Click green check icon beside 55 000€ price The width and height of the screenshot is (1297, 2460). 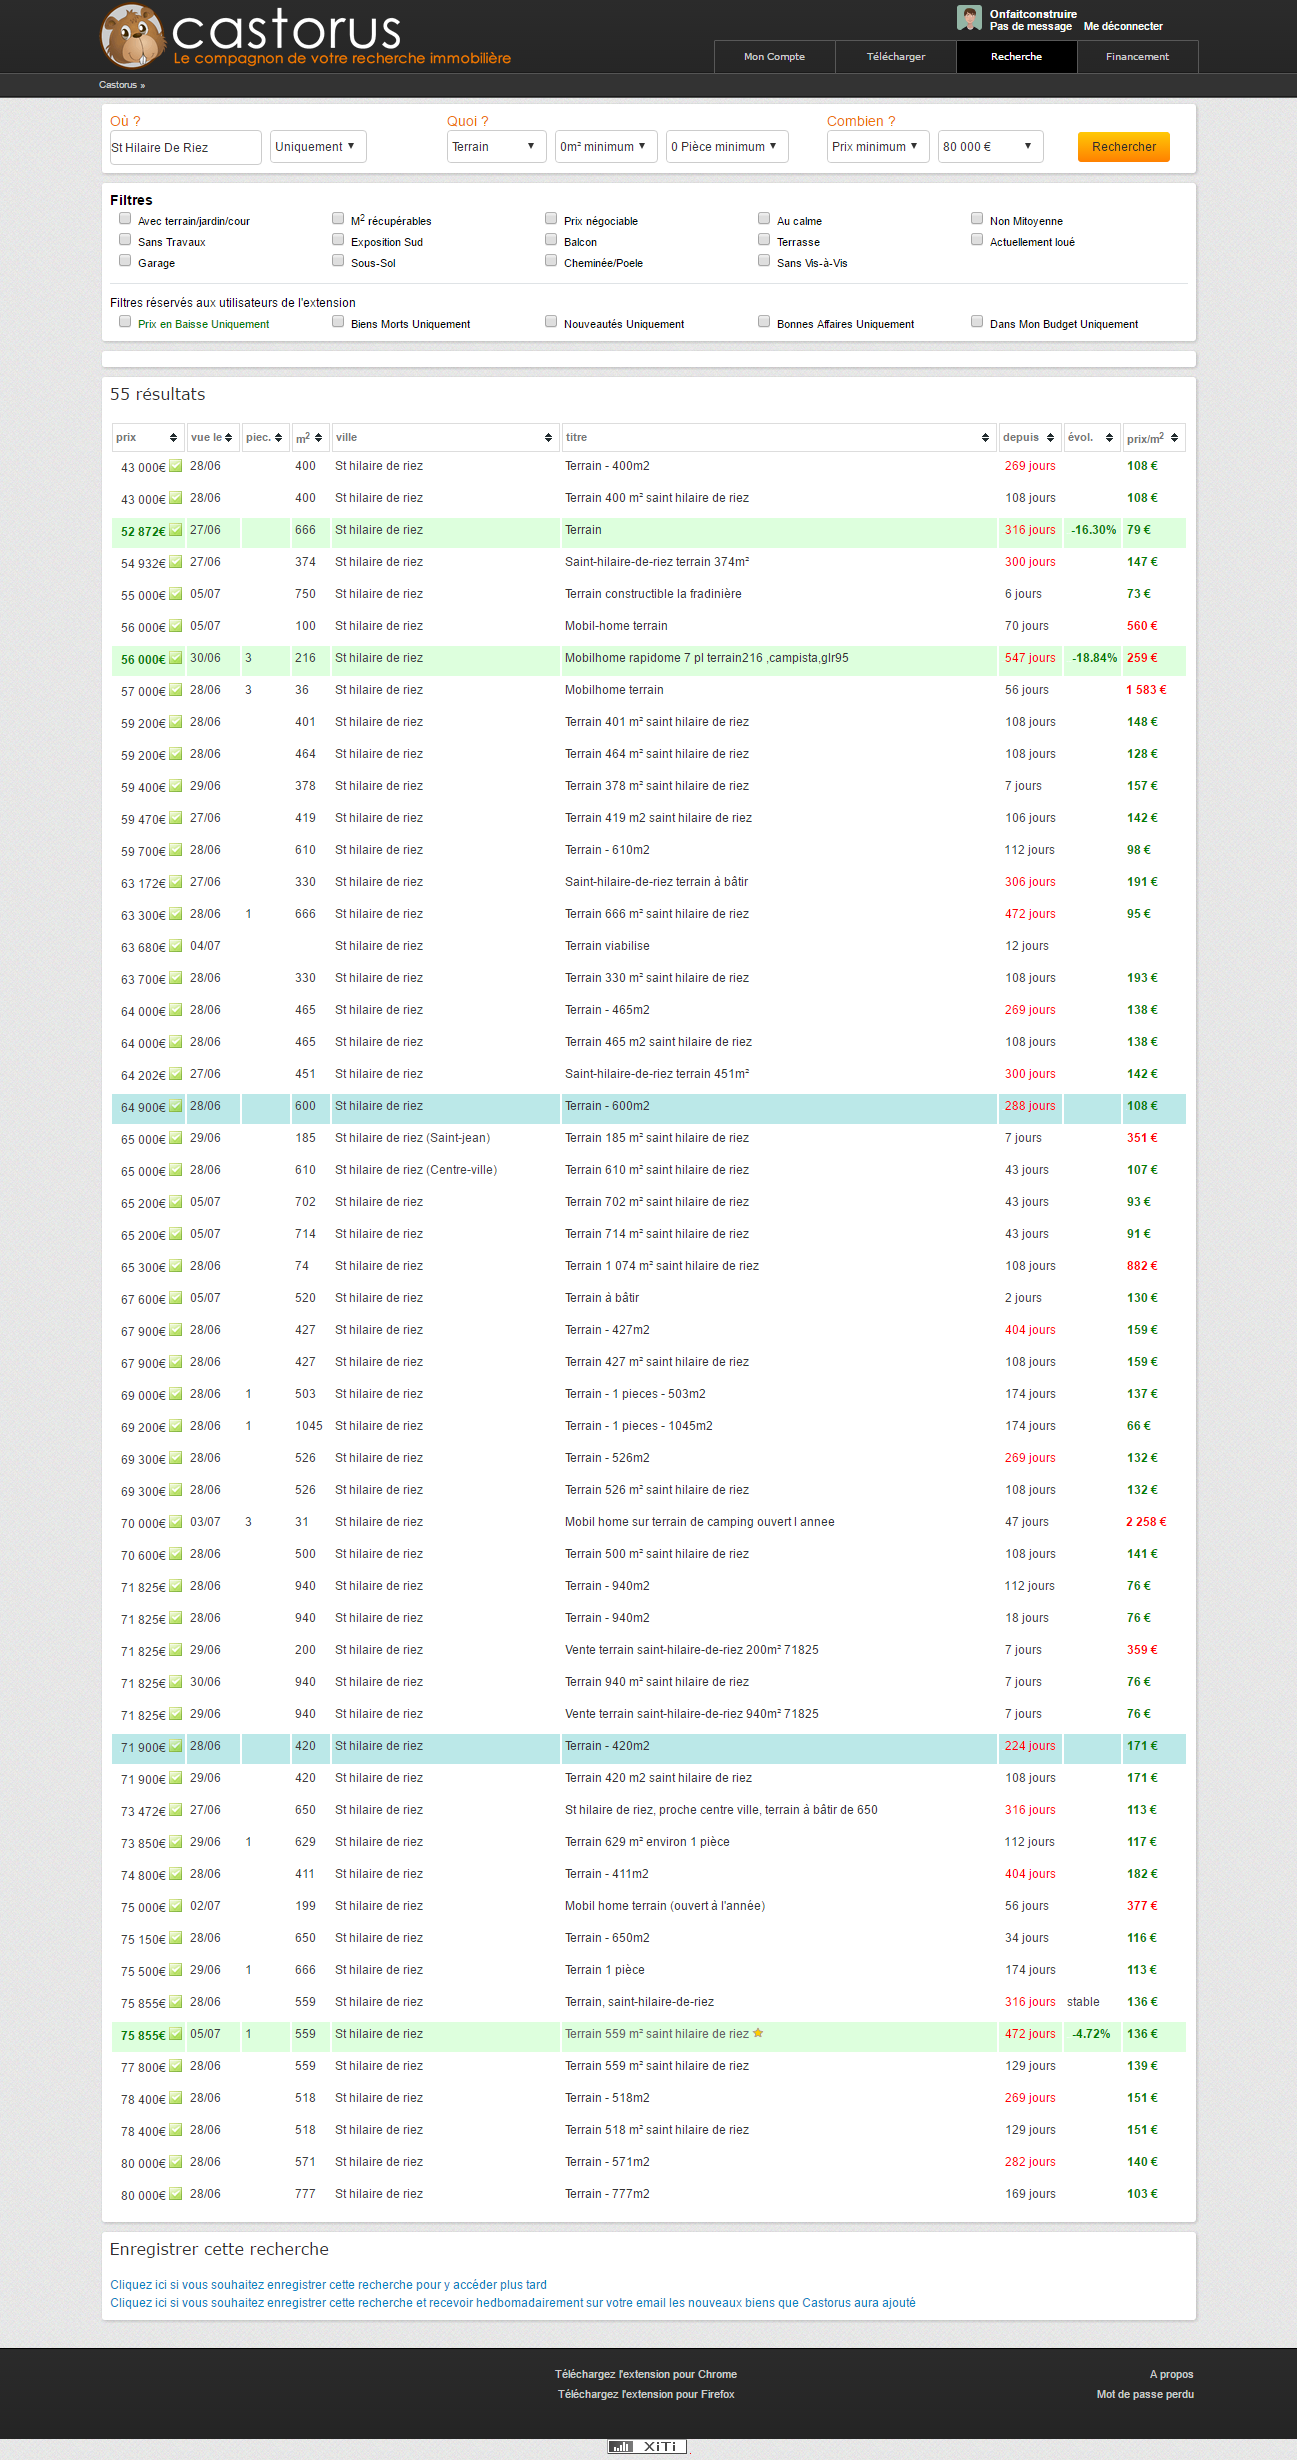point(176,594)
